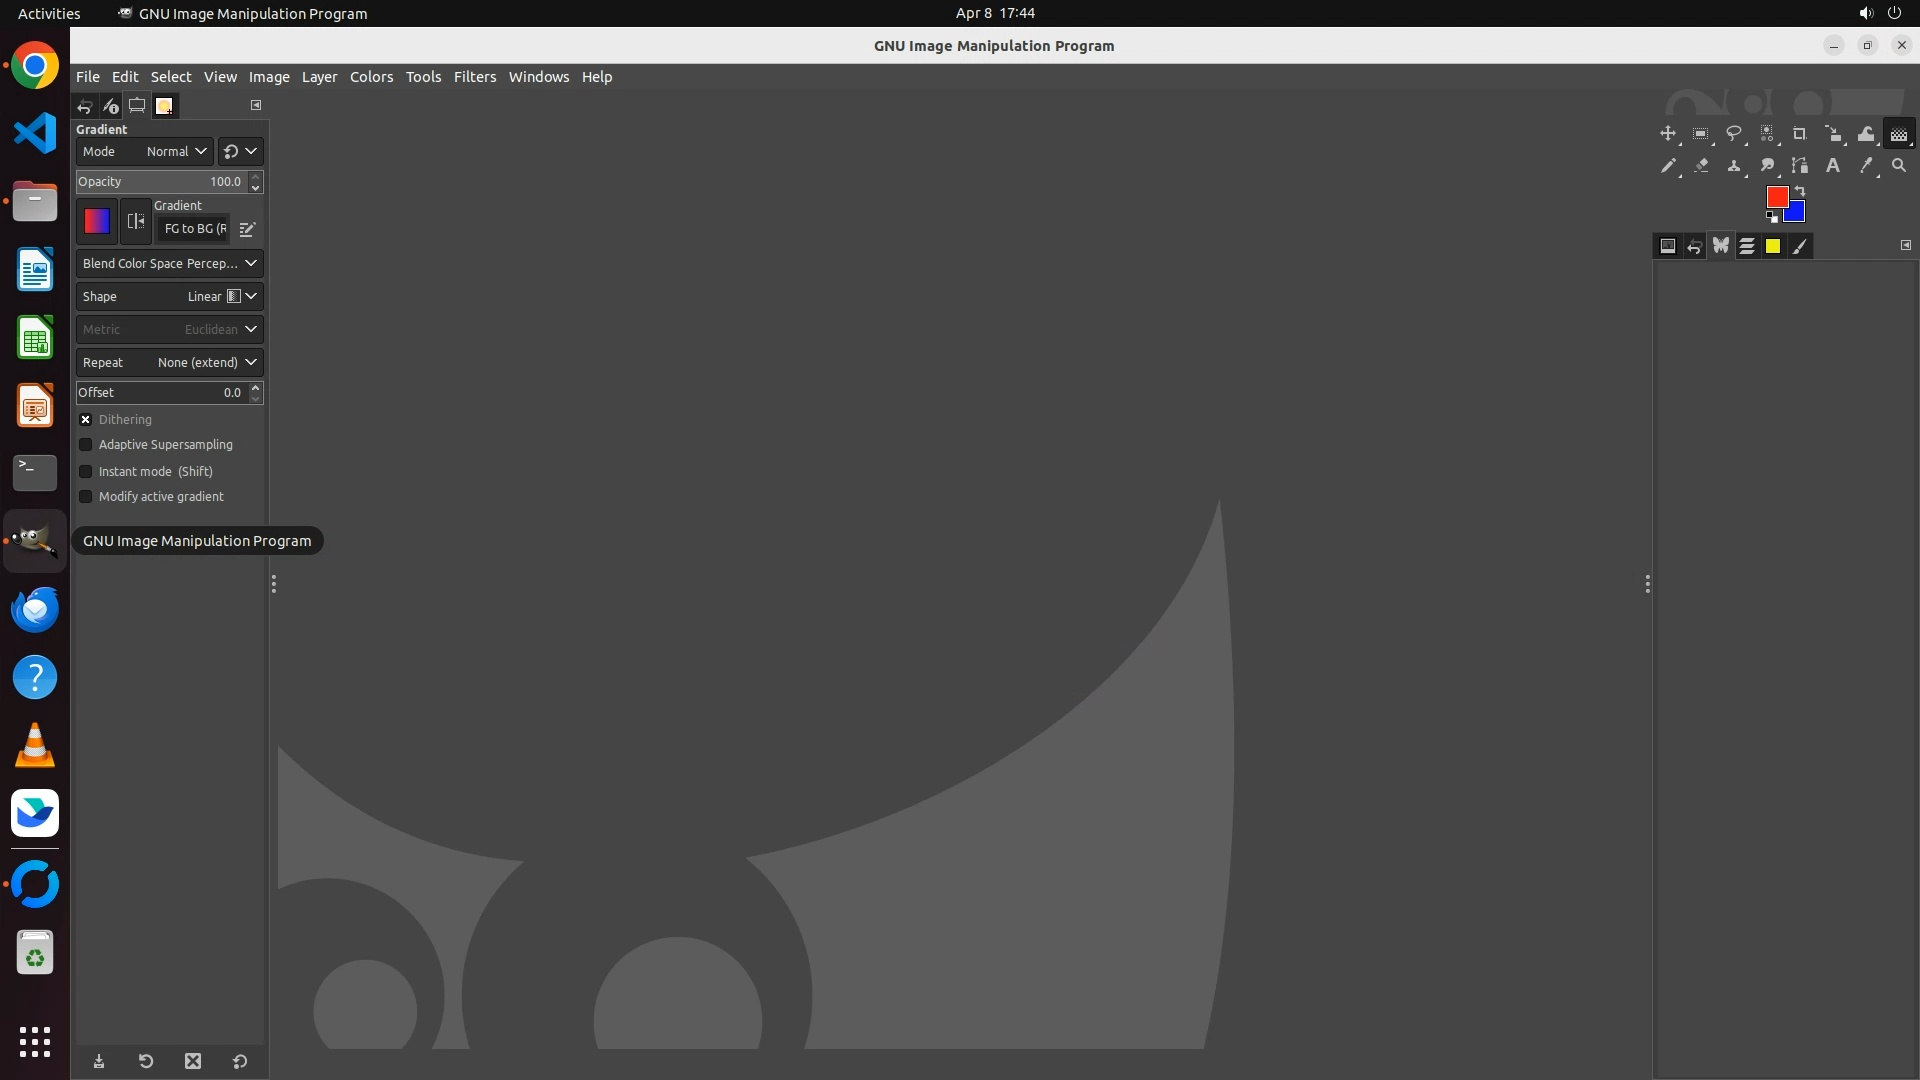Image resolution: width=1920 pixels, height=1080 pixels.
Task: Select the Free Select lasso tool
Action: click(x=1734, y=134)
